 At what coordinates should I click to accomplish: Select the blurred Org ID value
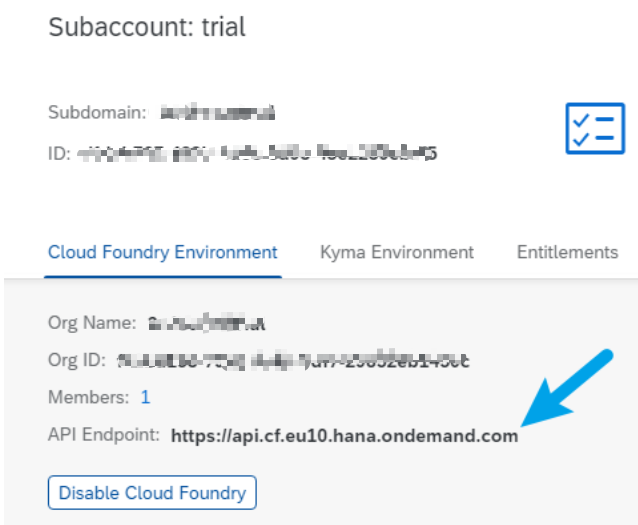(x=293, y=361)
